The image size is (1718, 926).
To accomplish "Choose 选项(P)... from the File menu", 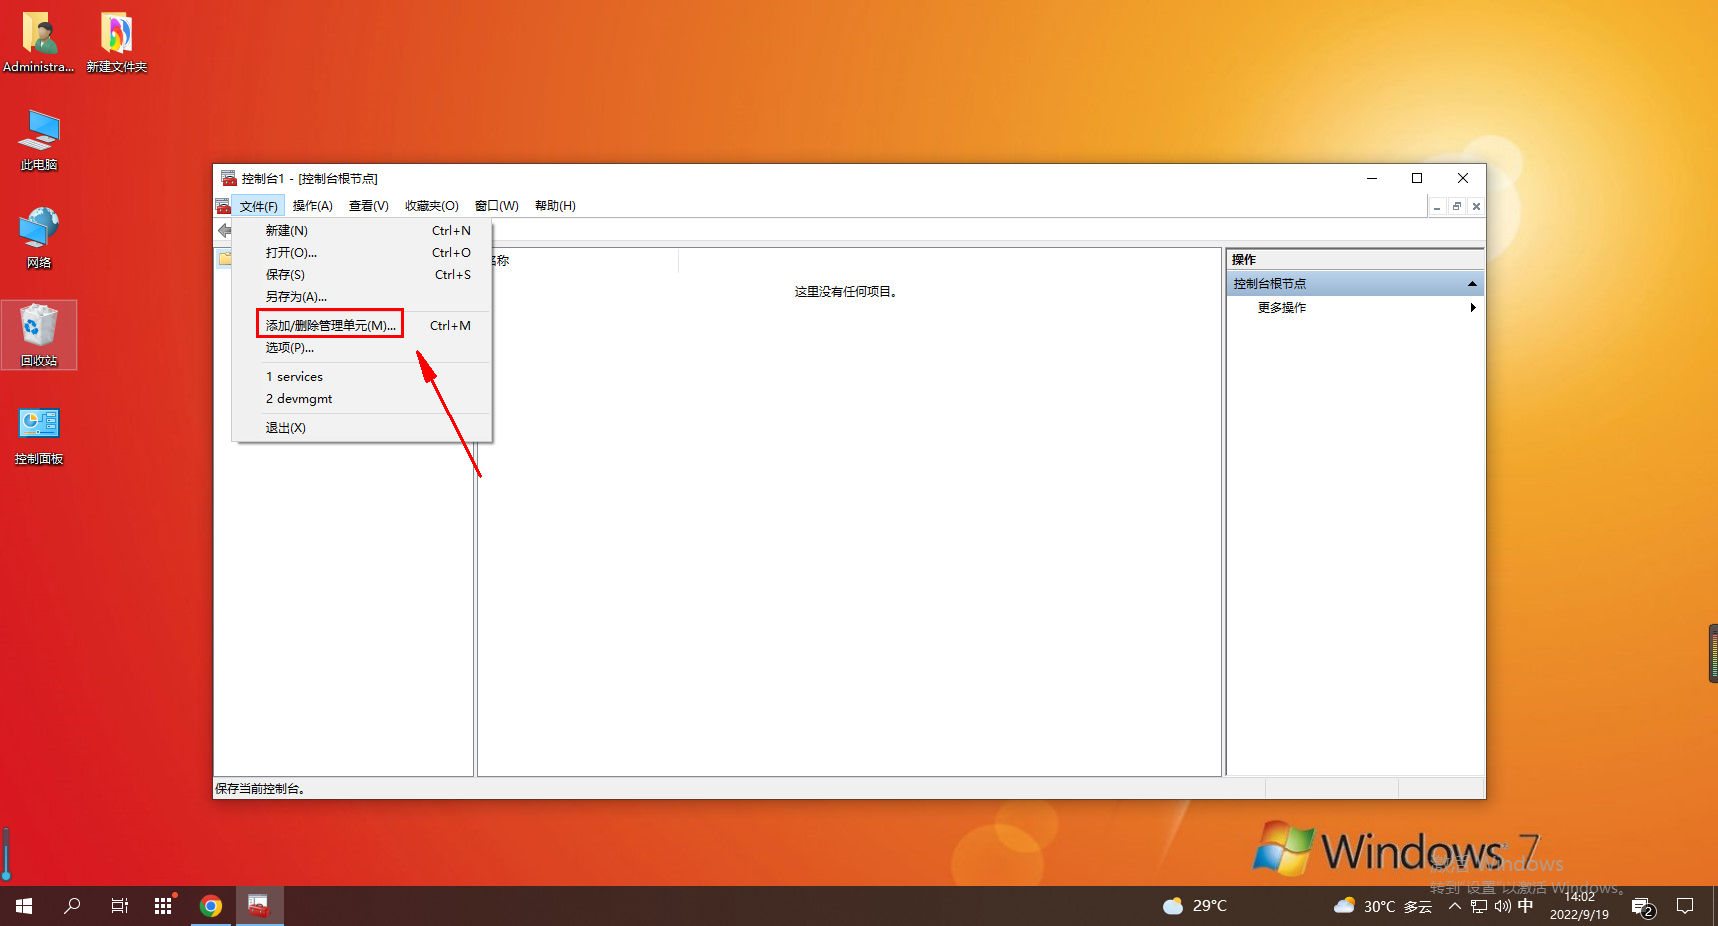I will pos(362,348).
